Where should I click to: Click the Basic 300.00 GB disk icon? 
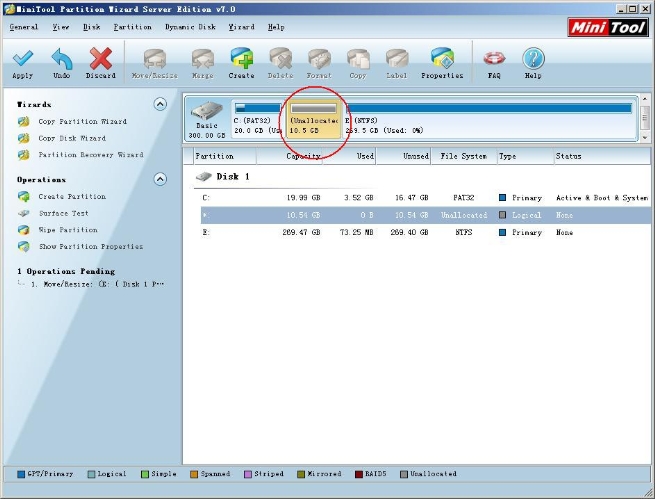207,119
